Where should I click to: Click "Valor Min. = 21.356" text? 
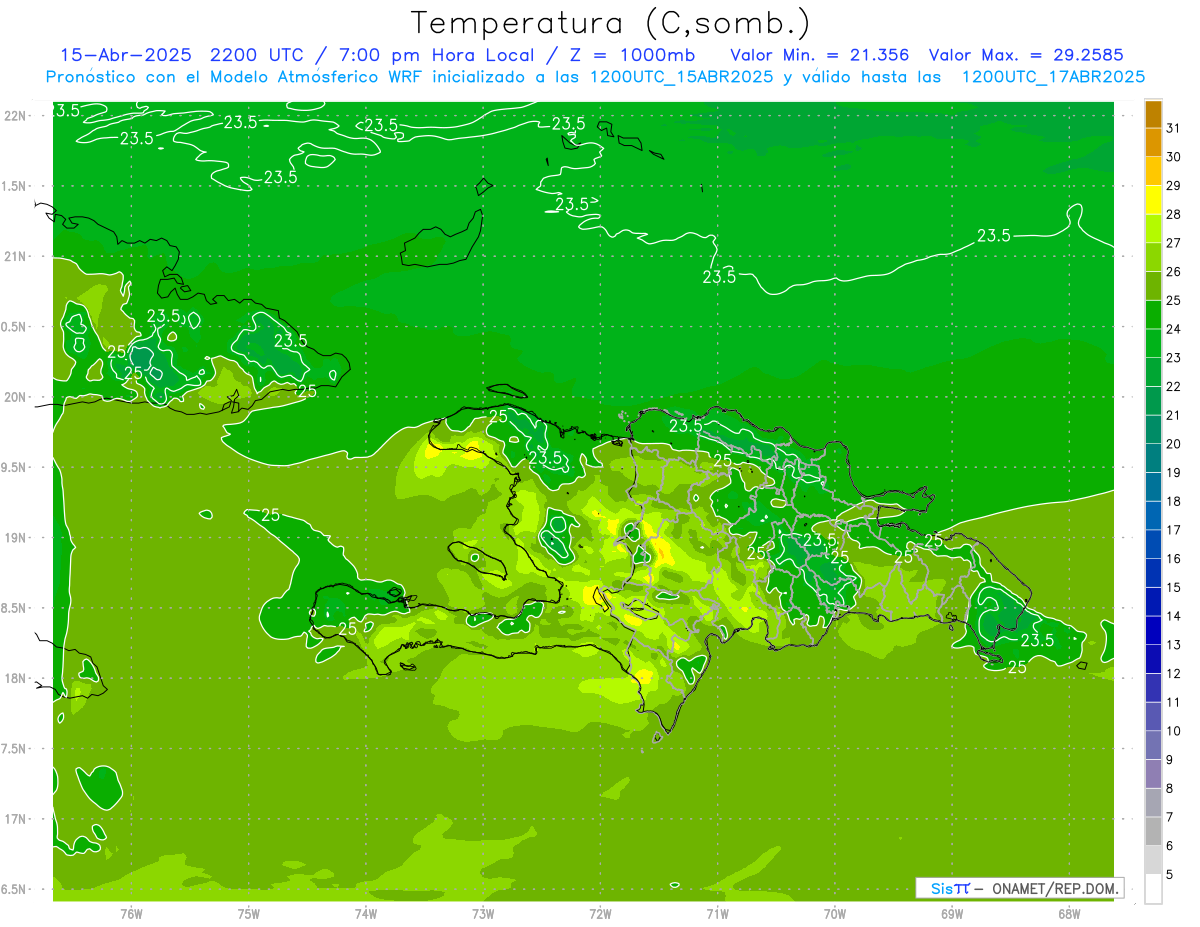pos(820,55)
